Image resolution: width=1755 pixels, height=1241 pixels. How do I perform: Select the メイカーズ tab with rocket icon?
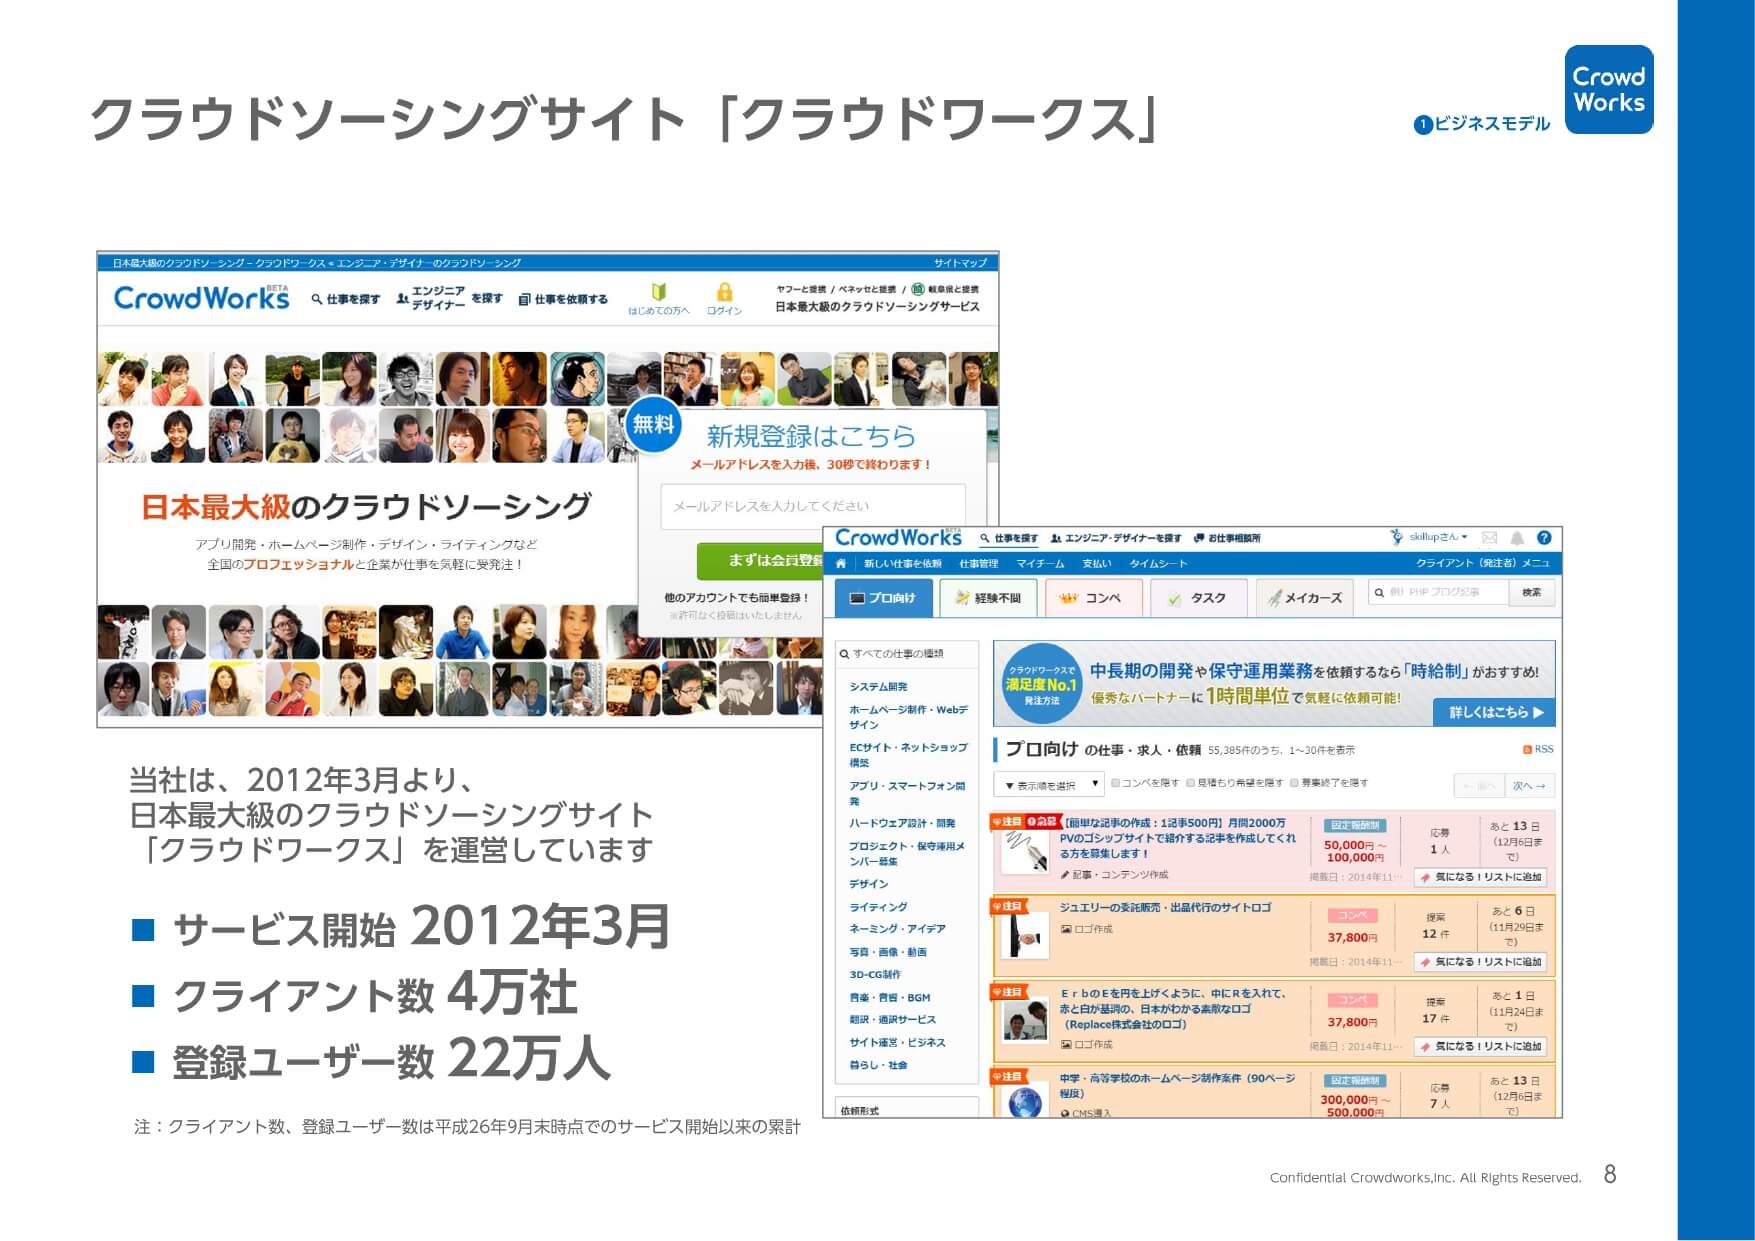[x=1304, y=598]
